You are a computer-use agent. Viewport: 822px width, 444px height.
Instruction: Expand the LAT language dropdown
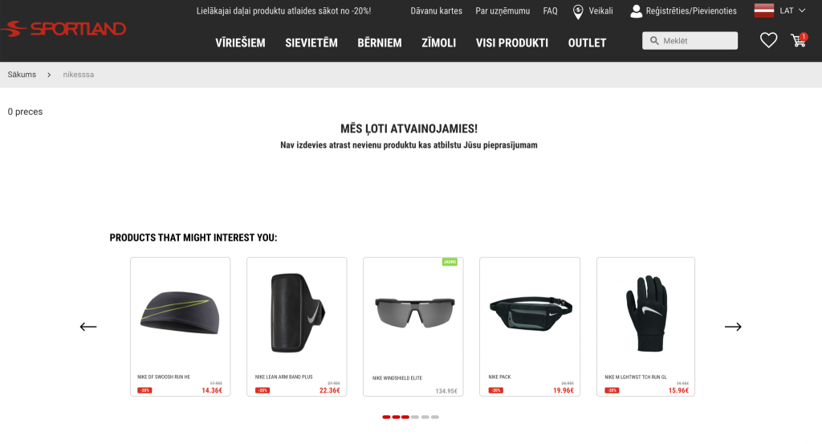click(792, 10)
